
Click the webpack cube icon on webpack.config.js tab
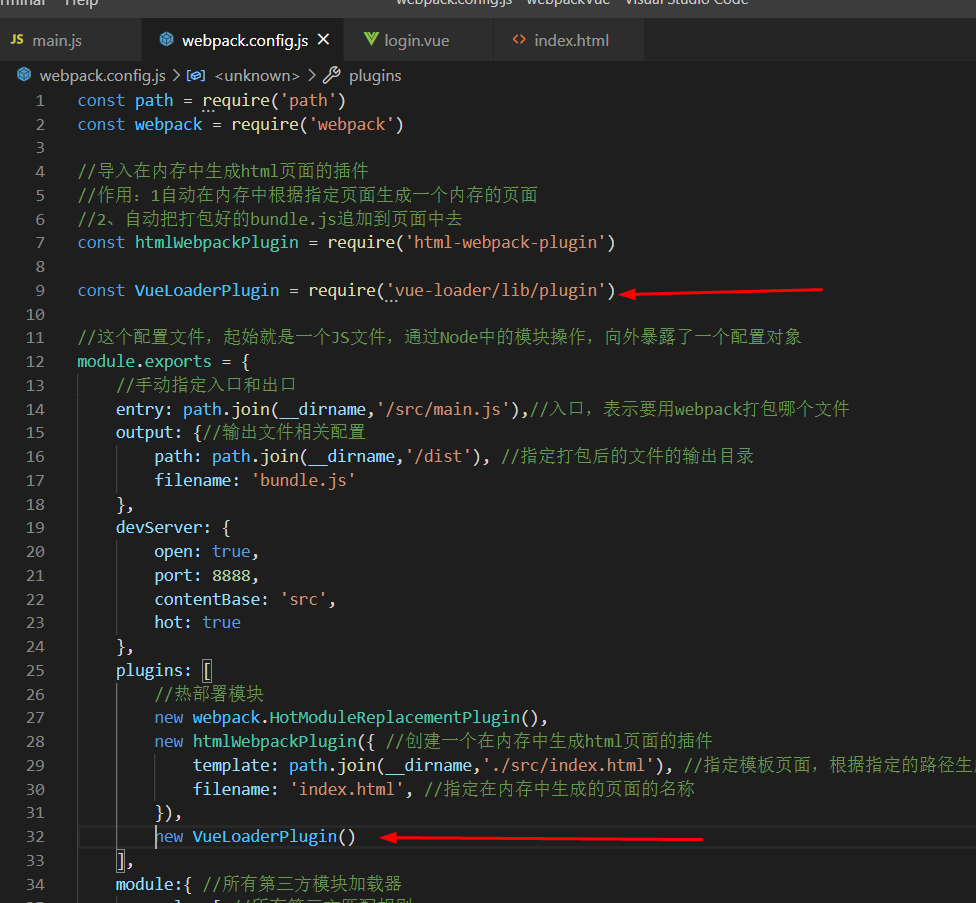(166, 41)
